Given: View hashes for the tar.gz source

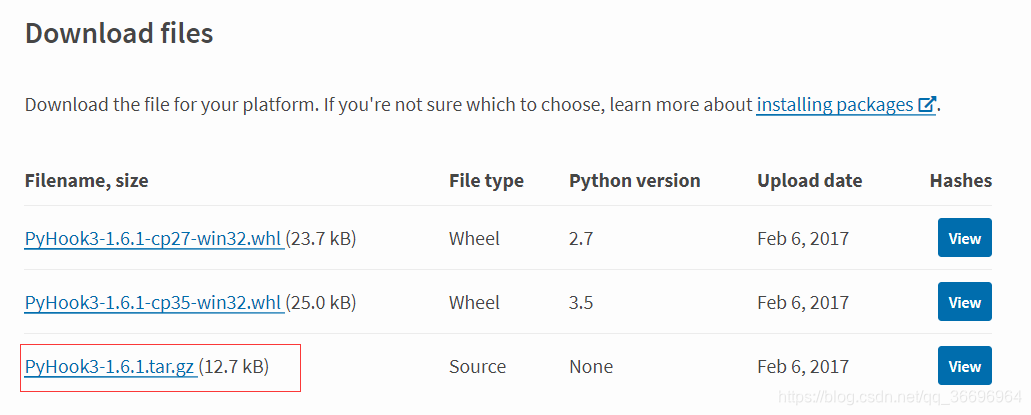Looking at the screenshot, I should 965,366.
